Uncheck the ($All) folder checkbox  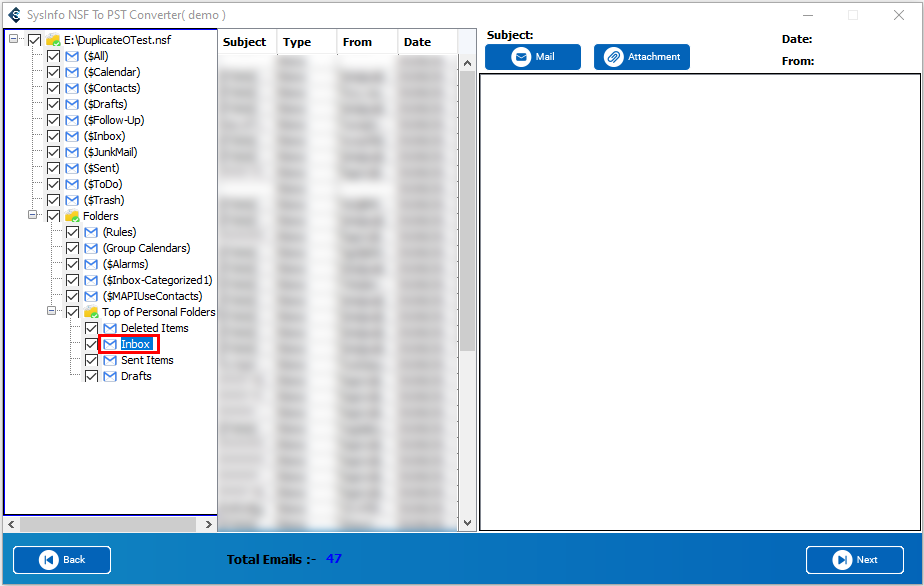(53, 56)
